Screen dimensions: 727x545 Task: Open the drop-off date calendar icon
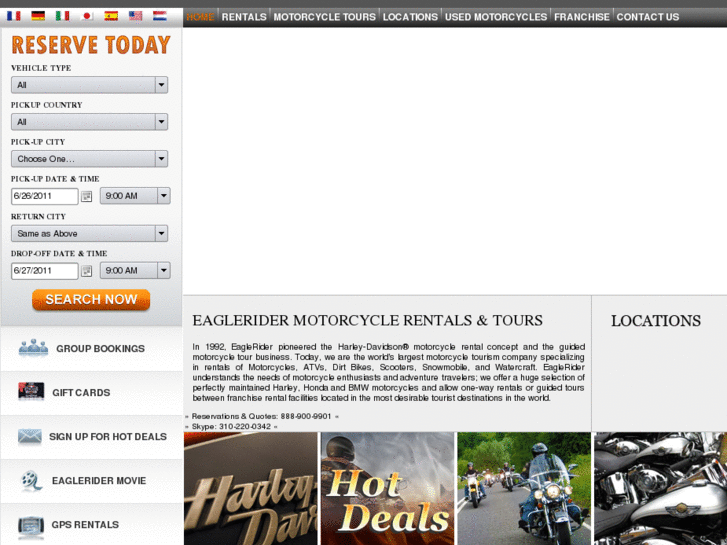[87, 271]
